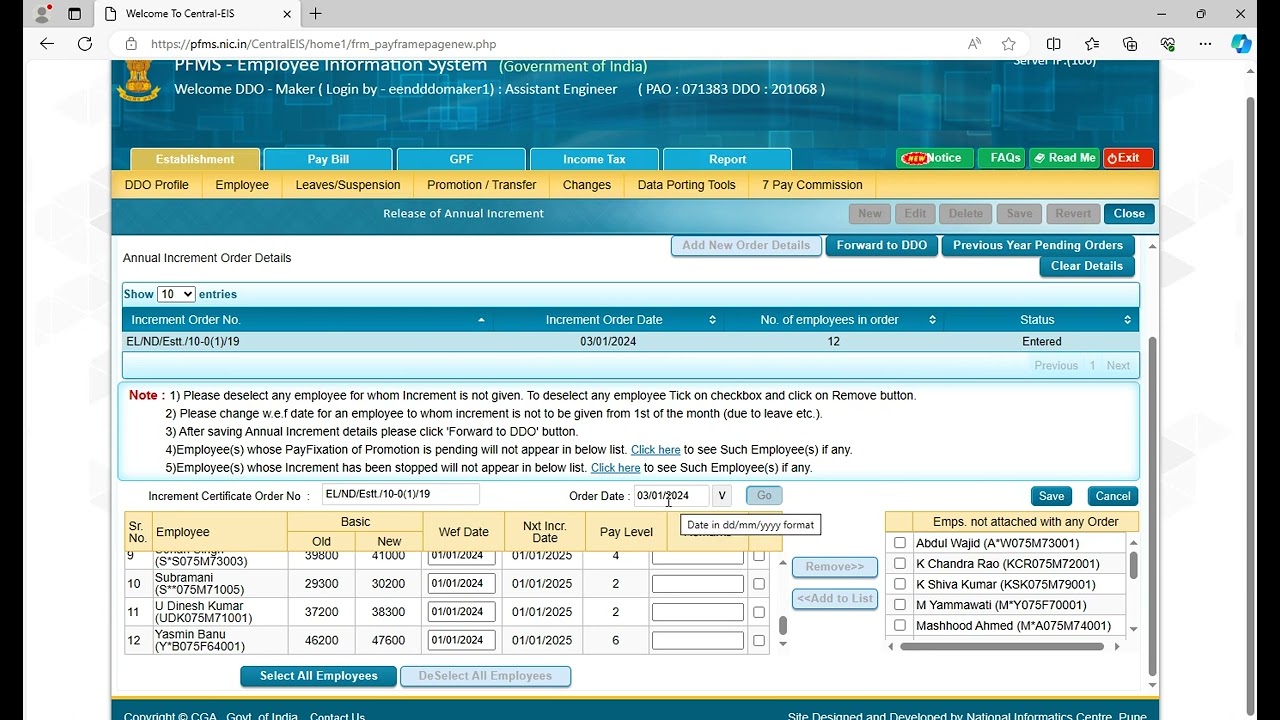
Task: Tick the checkbox for Yasmin Banu
Action: [x=759, y=640]
